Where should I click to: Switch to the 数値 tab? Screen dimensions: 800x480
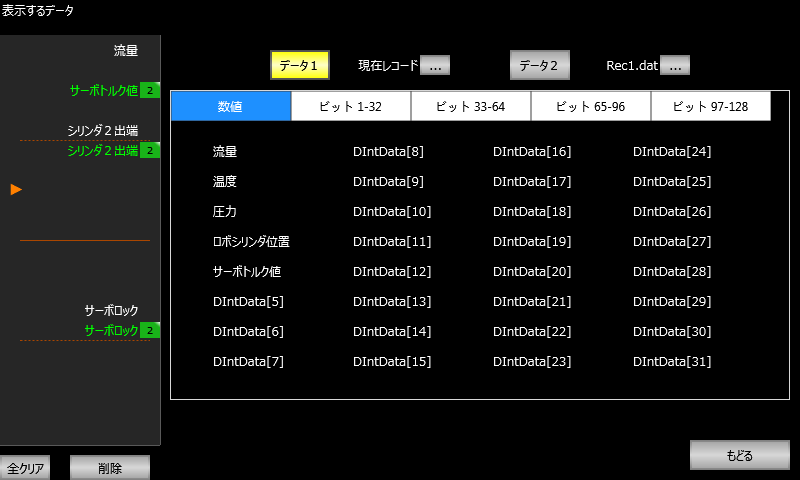click(x=231, y=106)
